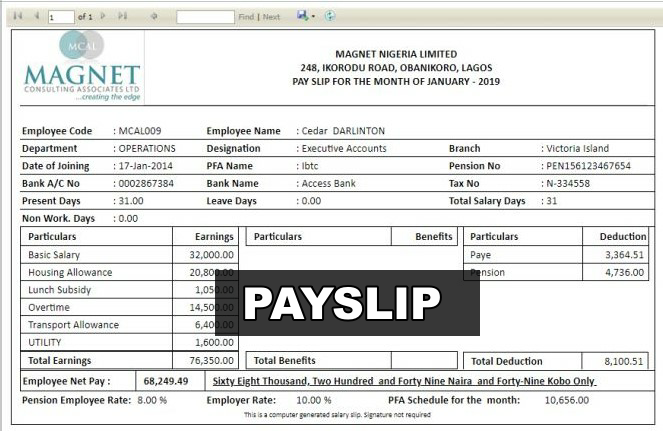Image resolution: width=663 pixels, height=431 pixels.
Task: Click the Total Benefits label
Action: (285, 361)
